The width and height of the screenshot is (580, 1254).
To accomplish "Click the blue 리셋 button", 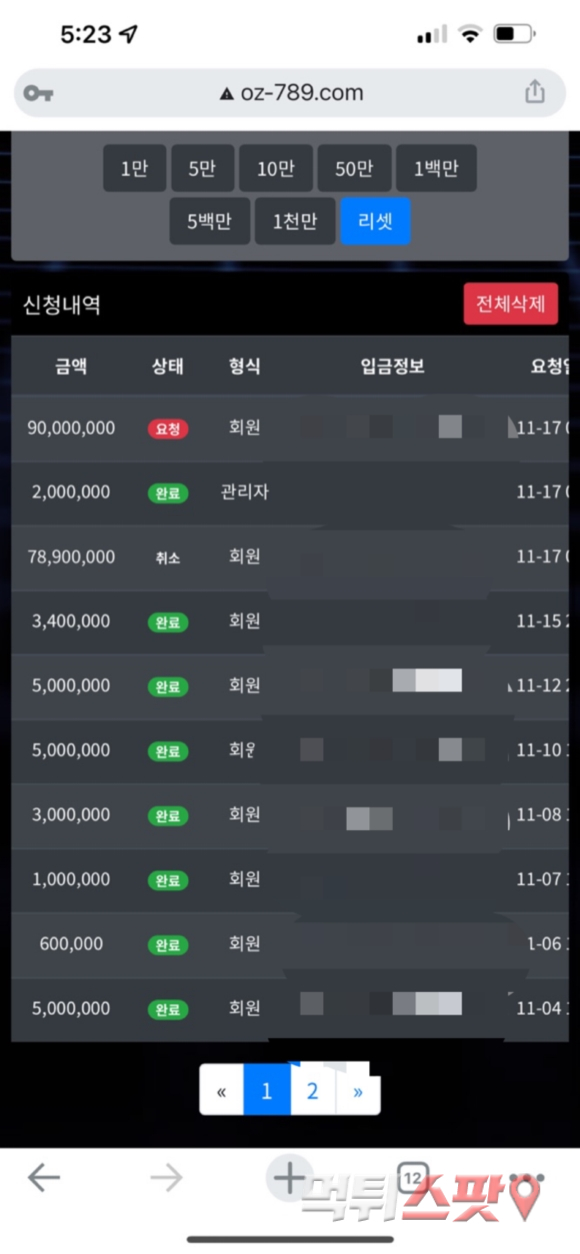I will [375, 221].
